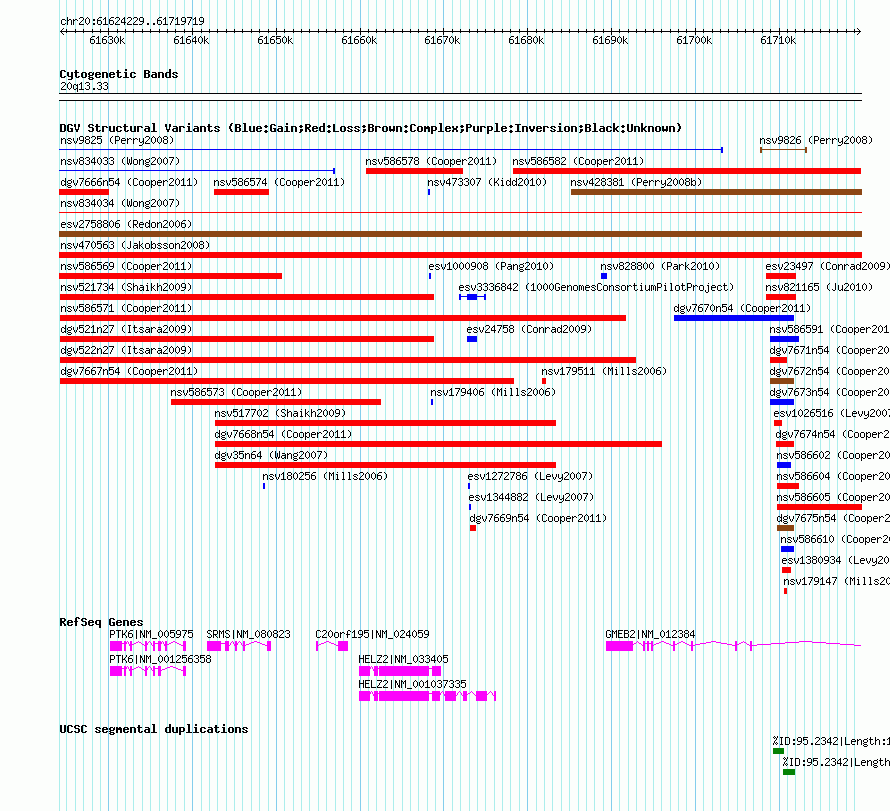Open the dgv521n27 (Itsara2009) label

tap(126, 329)
